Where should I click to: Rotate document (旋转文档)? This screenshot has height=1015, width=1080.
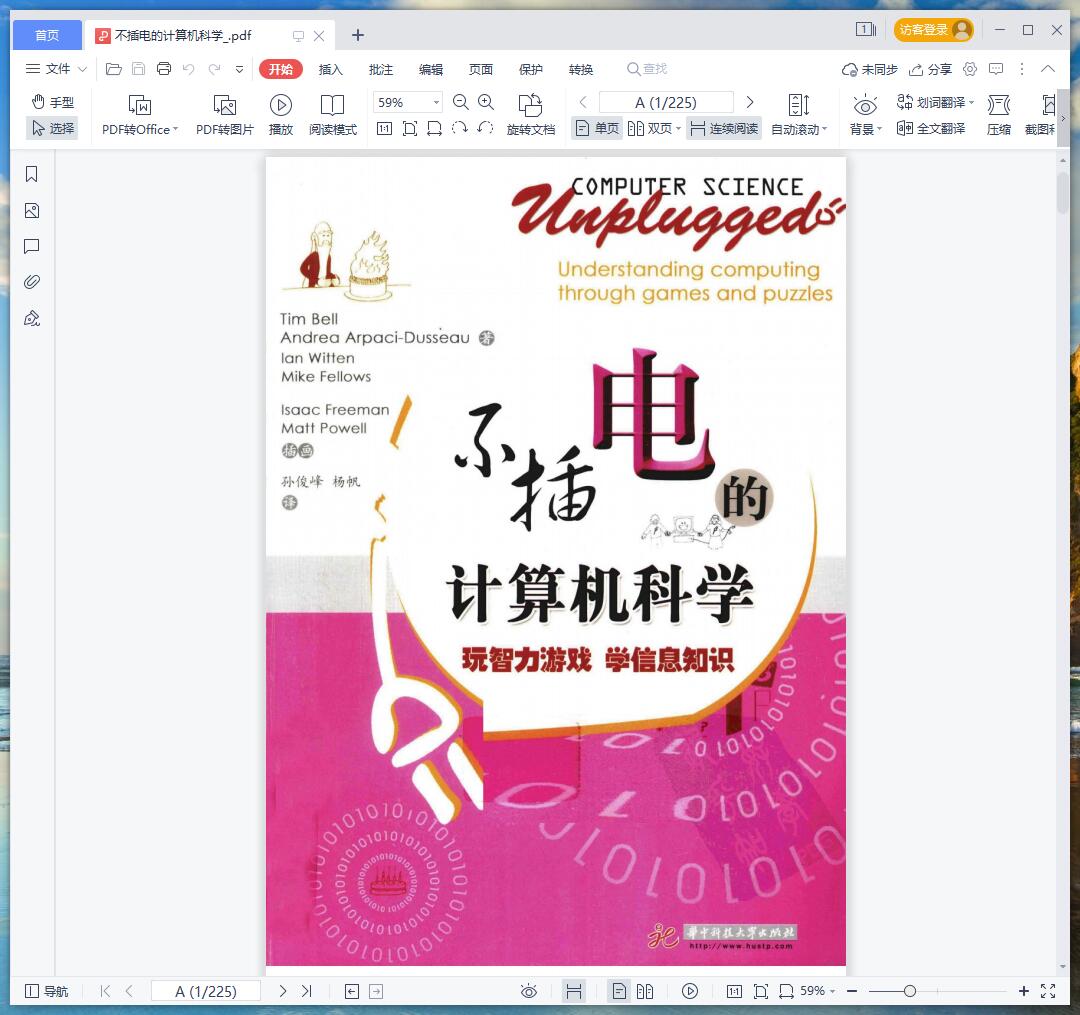tap(530, 115)
